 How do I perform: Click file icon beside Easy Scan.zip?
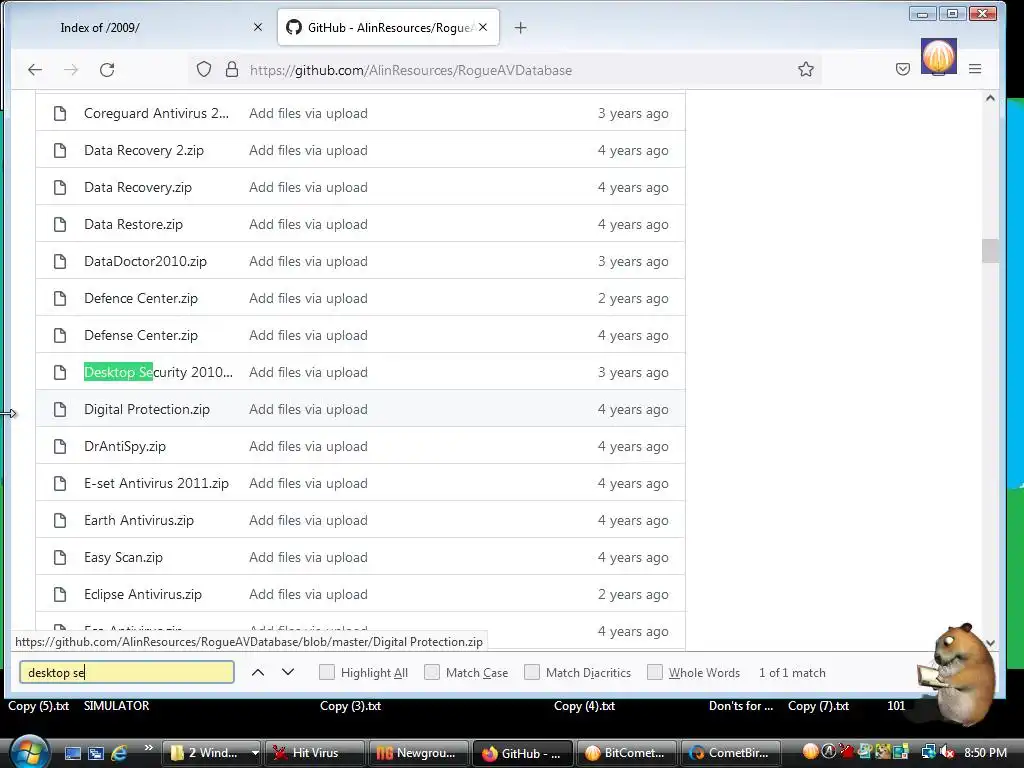[60, 558]
